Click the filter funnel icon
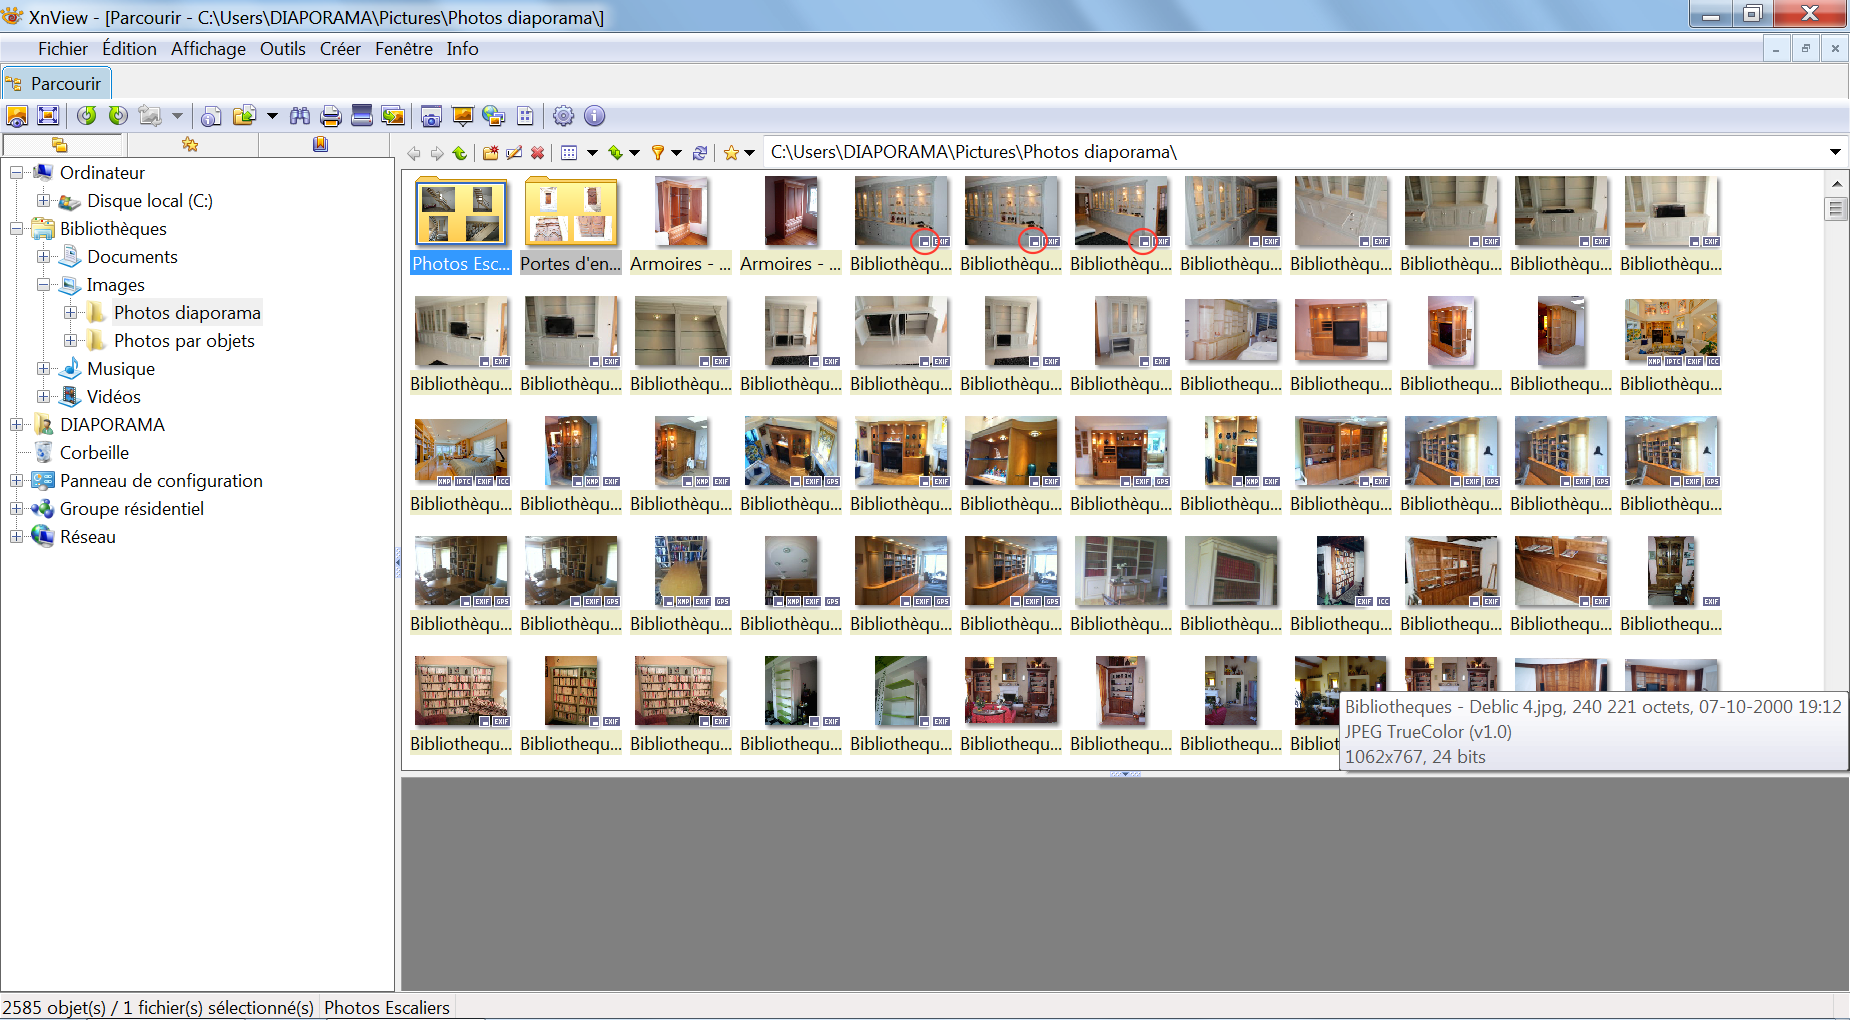The image size is (1850, 1020). [x=658, y=153]
